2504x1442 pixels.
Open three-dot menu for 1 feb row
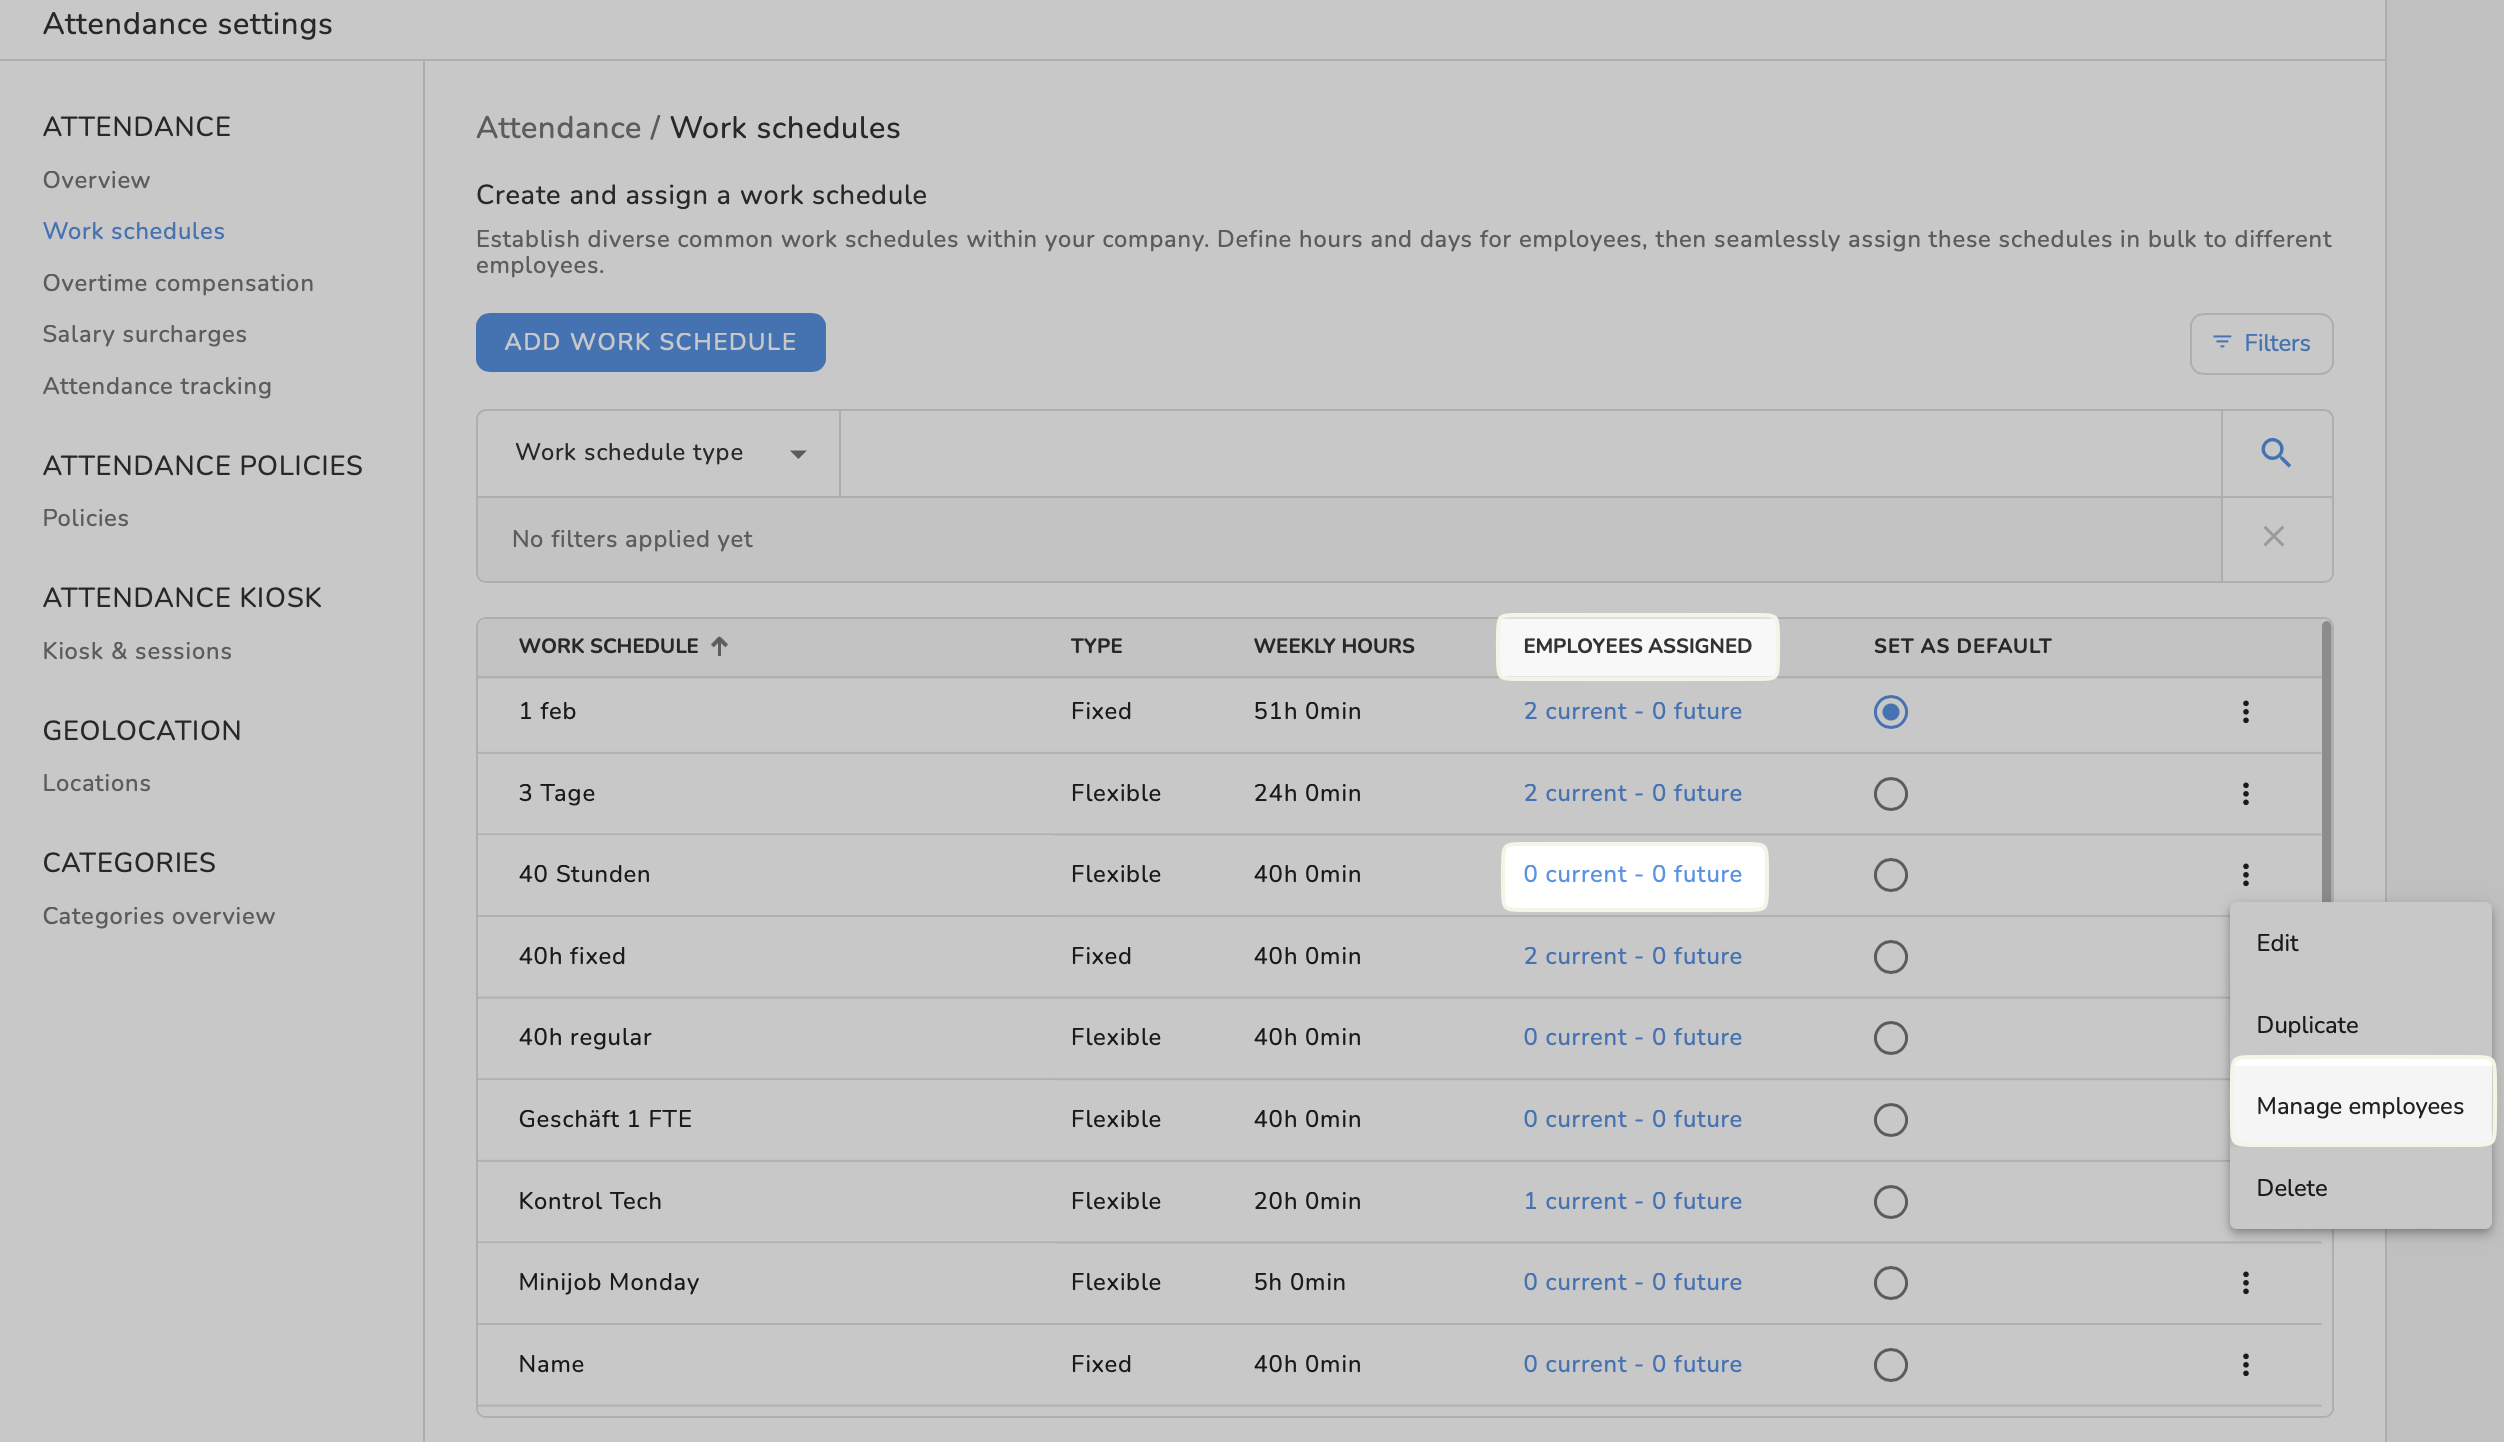(2245, 712)
